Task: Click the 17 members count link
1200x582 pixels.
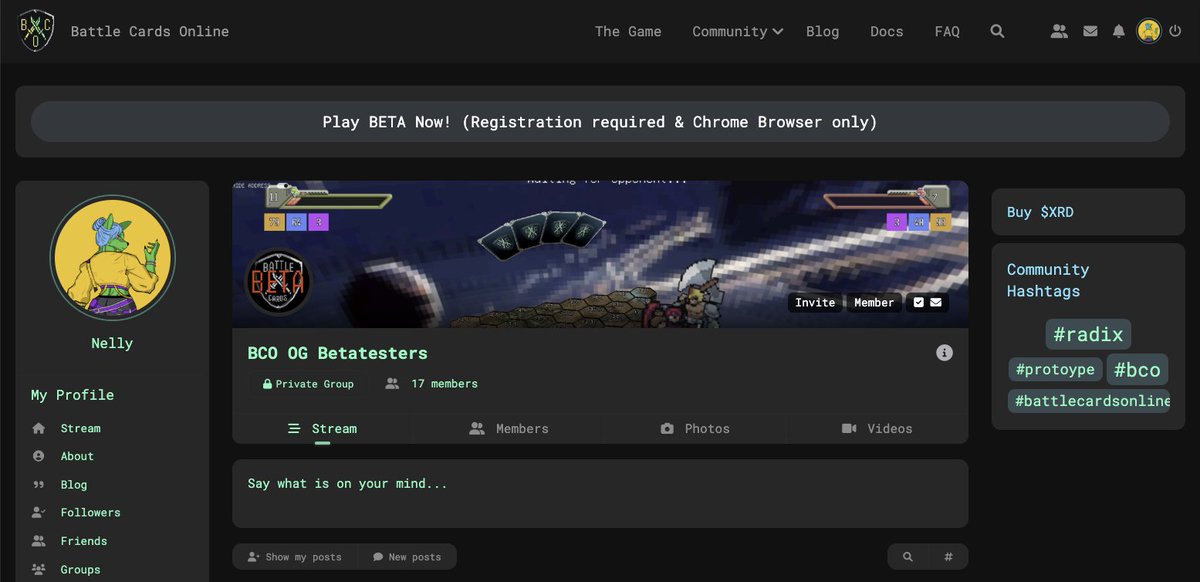Action: pos(432,383)
